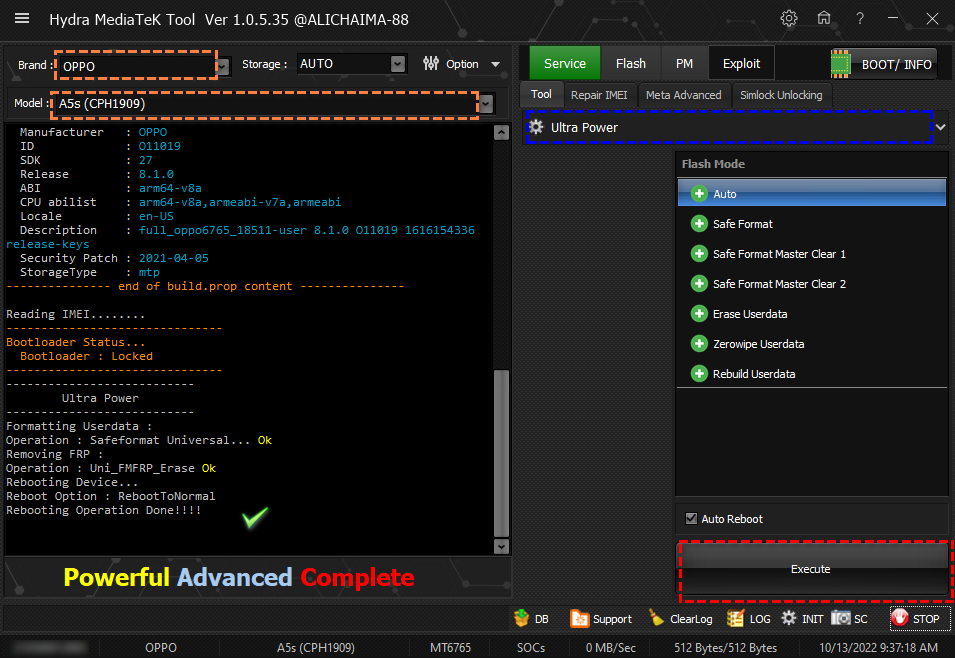
Task: Switch to the Service tab
Action: tap(565, 63)
